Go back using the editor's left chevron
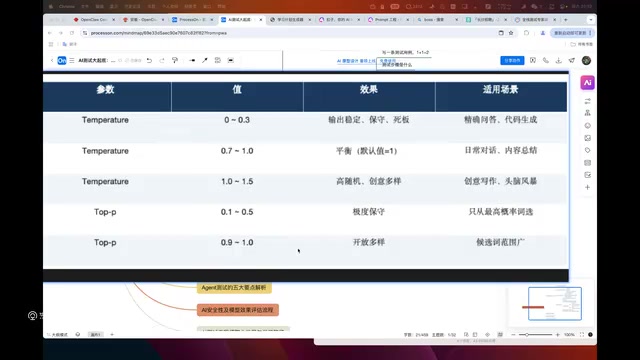The width and height of the screenshot is (640, 360). tap(52, 60)
